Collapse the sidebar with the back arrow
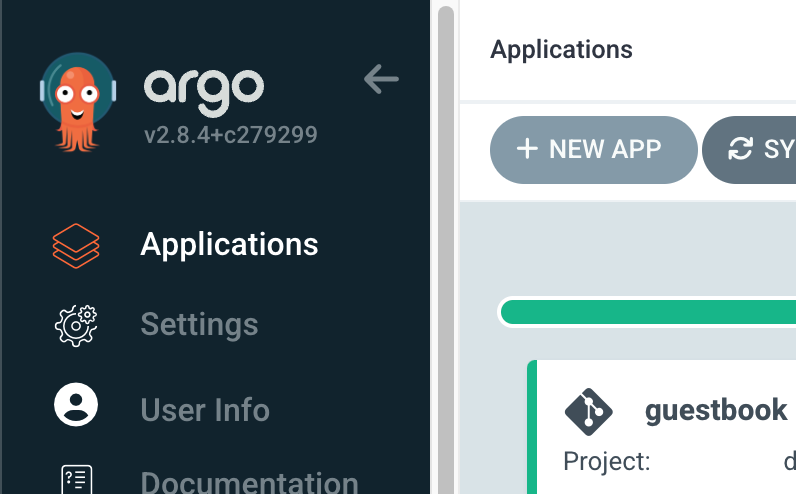This screenshot has height=494, width=796. tap(381, 79)
